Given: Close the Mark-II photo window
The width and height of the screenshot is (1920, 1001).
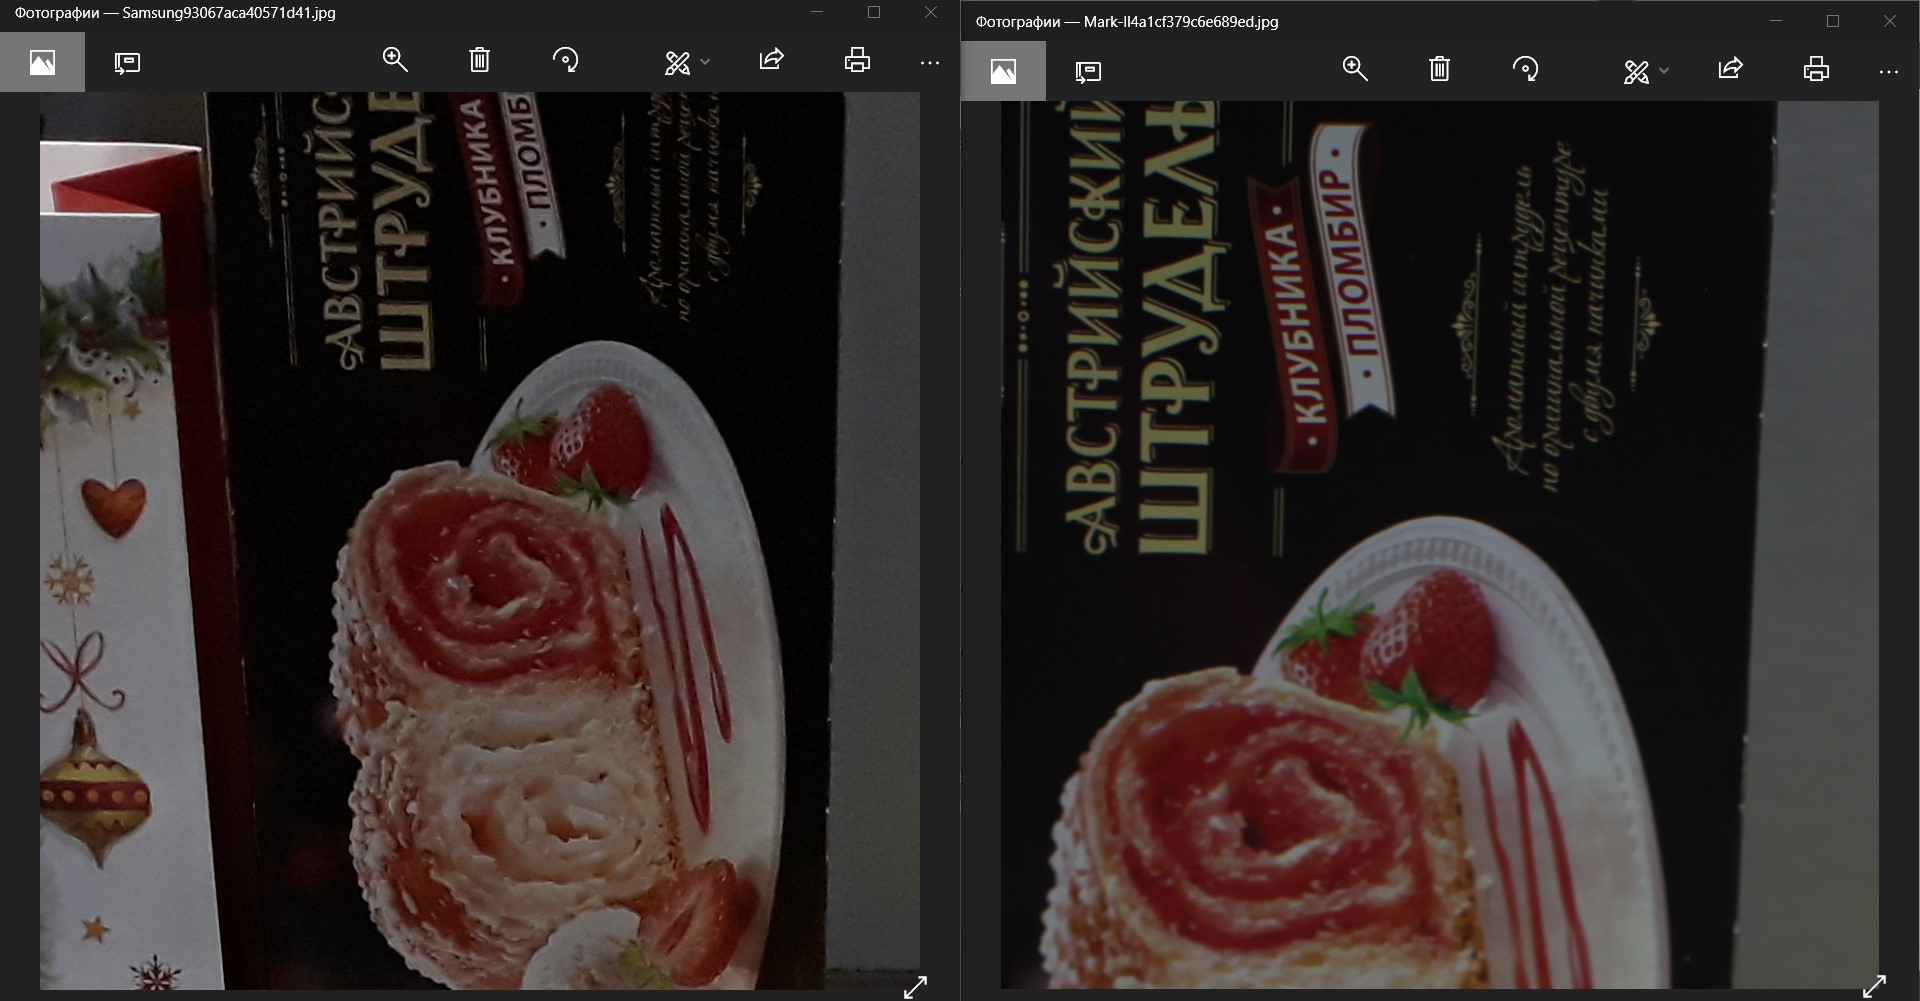Looking at the screenshot, I should tap(1890, 20).
